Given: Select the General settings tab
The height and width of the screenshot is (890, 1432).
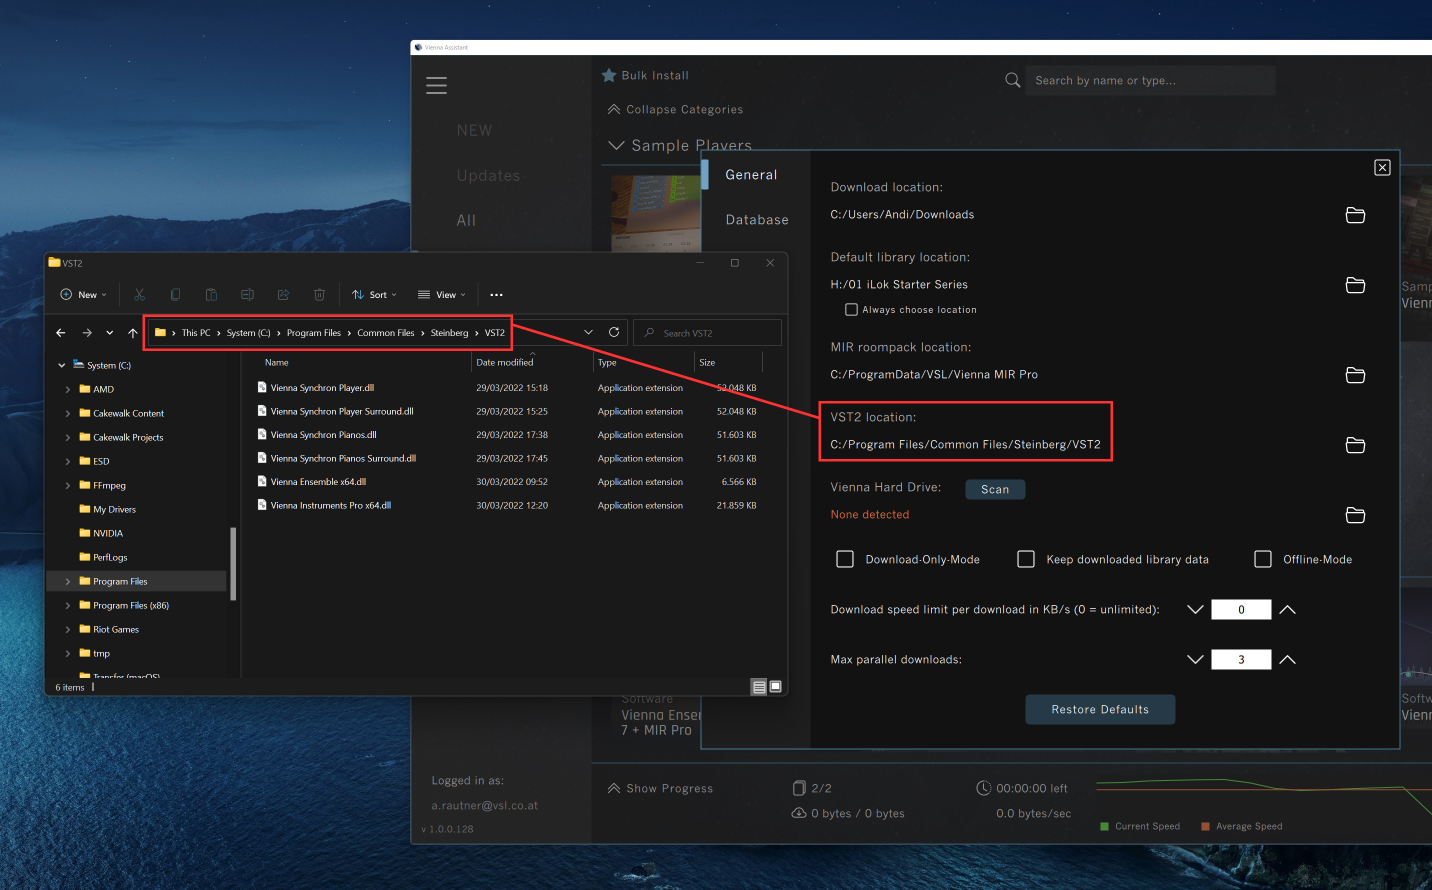Looking at the screenshot, I should pos(751,175).
